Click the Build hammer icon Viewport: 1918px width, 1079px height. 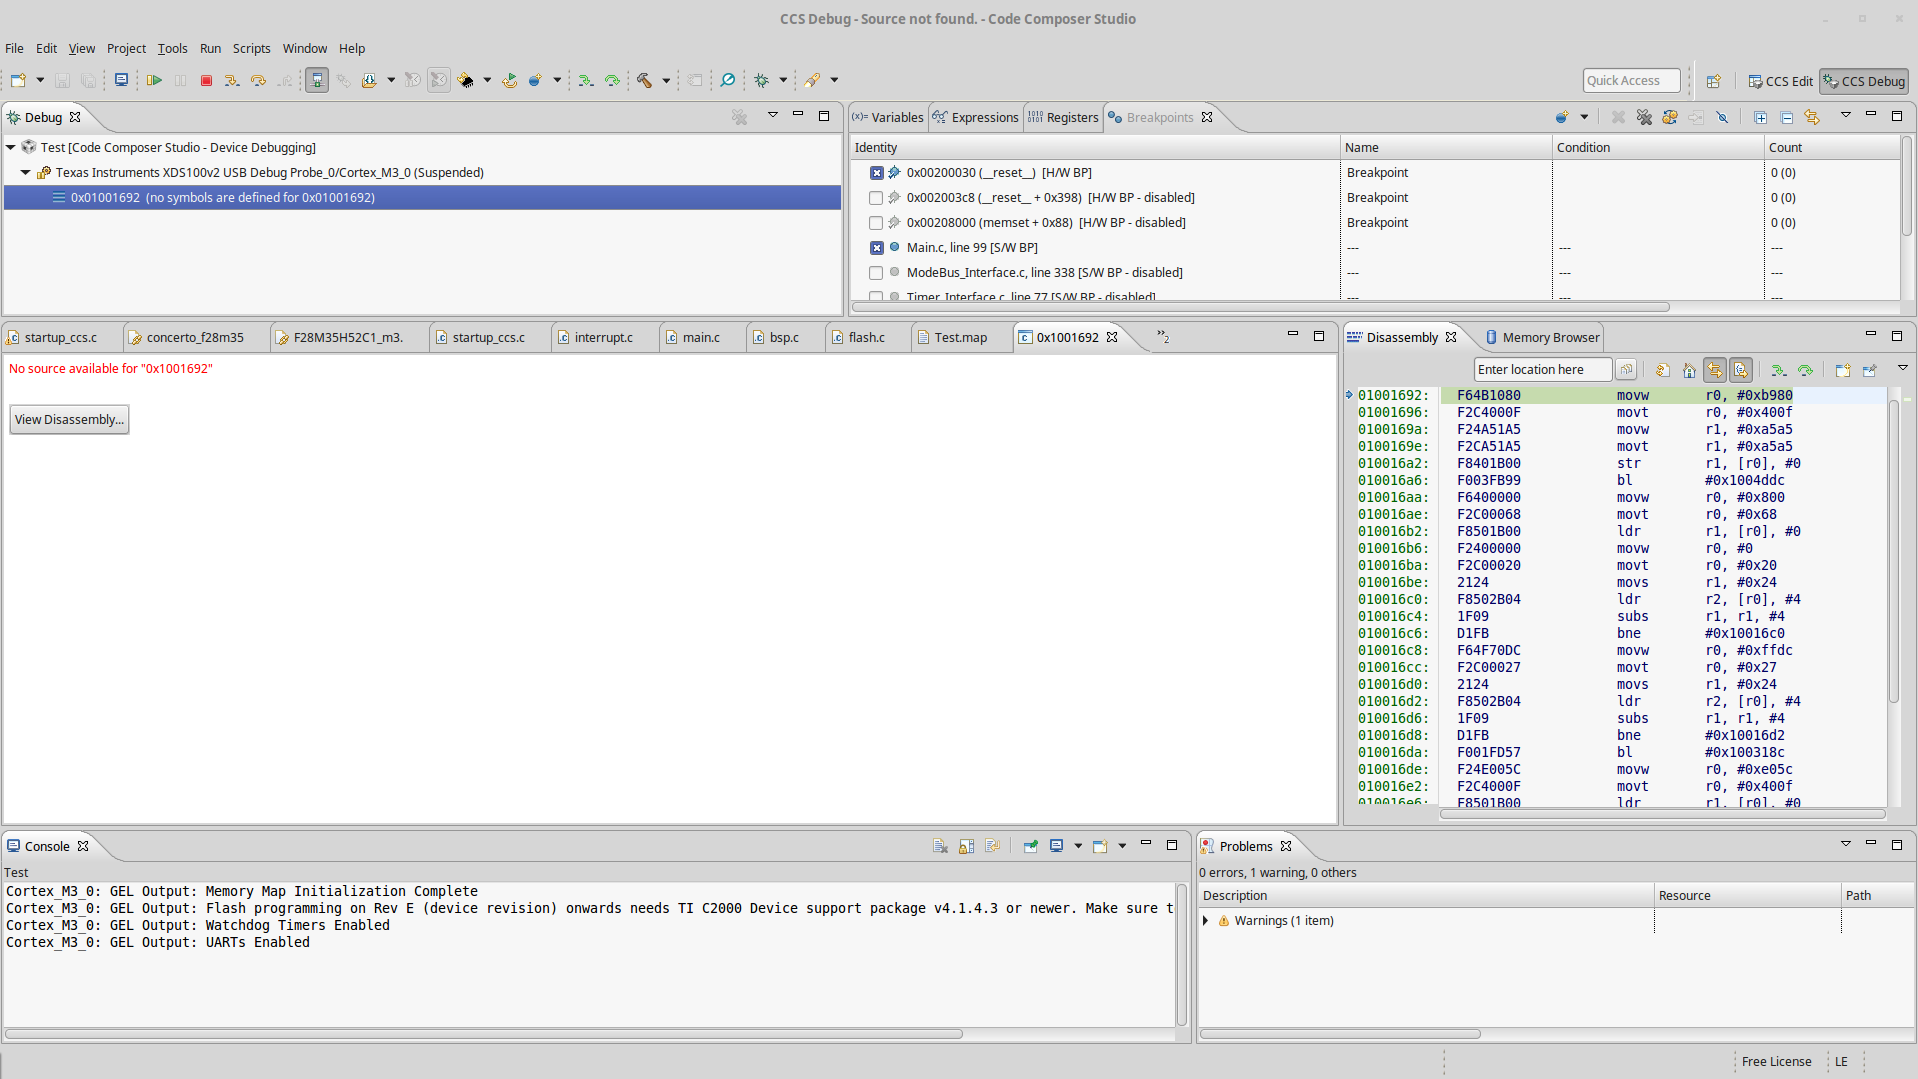click(x=645, y=80)
